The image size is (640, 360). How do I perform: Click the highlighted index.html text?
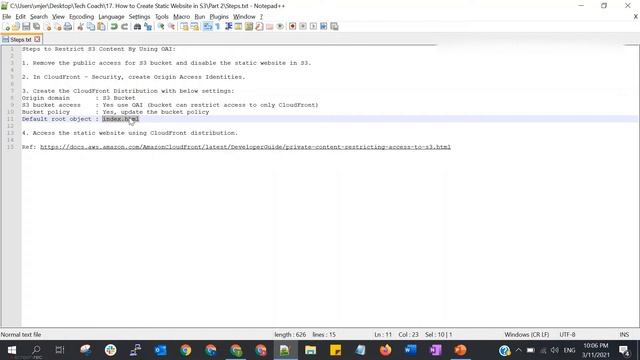[120, 119]
